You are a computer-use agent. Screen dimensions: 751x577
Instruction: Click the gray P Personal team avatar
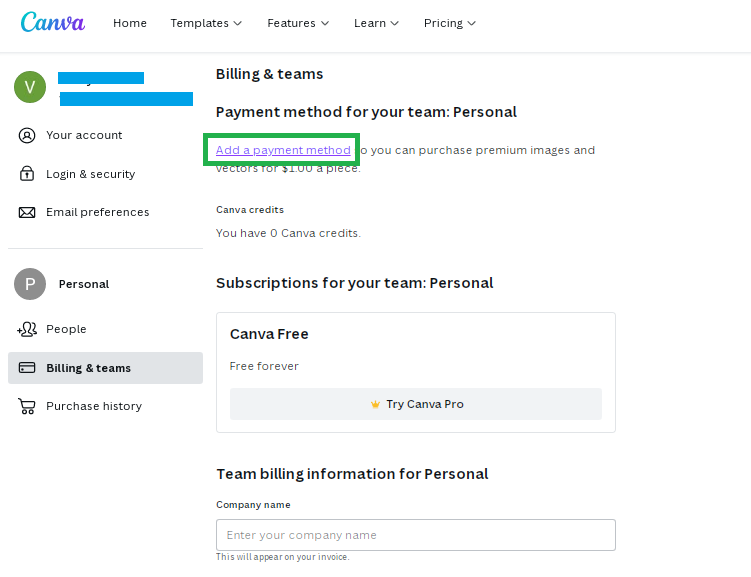pyautogui.click(x=30, y=284)
